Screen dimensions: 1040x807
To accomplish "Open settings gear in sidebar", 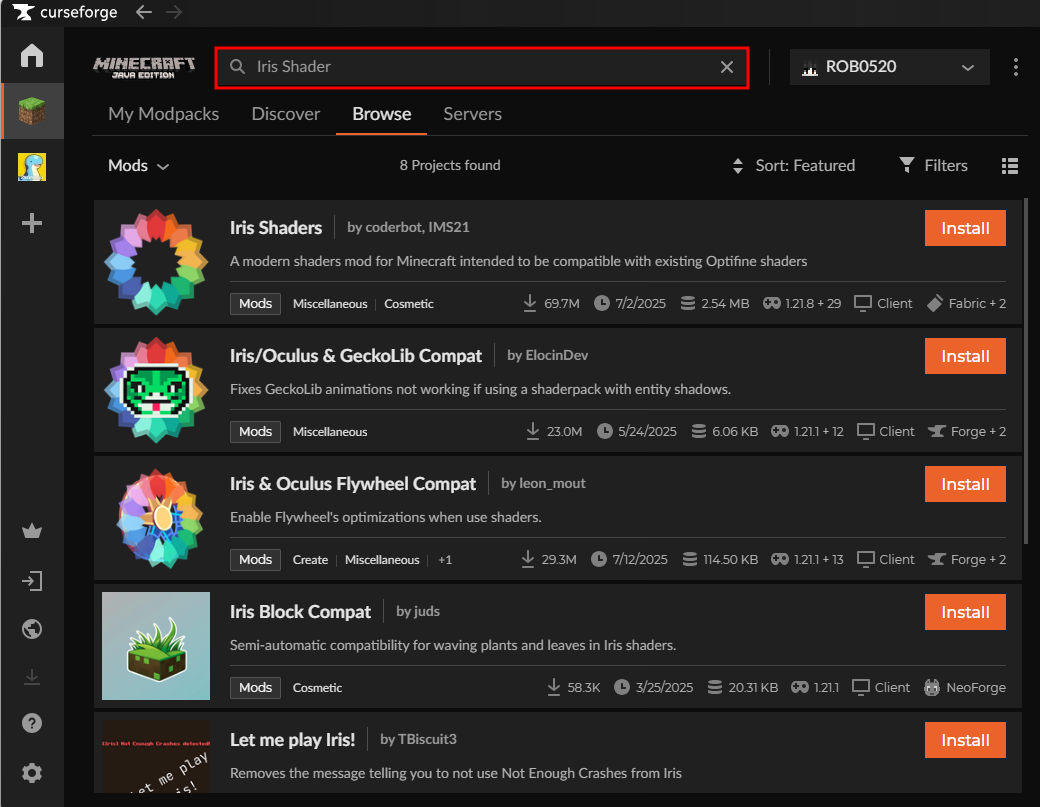I will click(32, 773).
